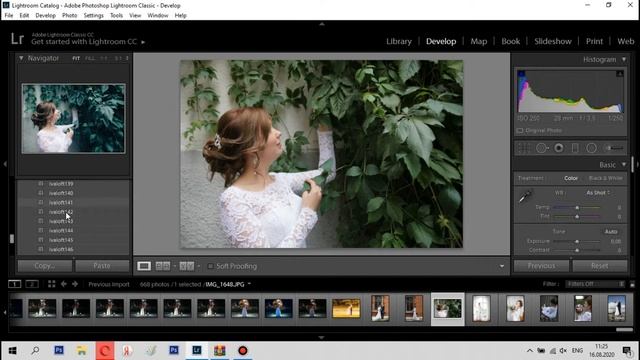Screen dimensions: 640x360
Task: Set treatment to Black & White
Action: (x=606, y=178)
